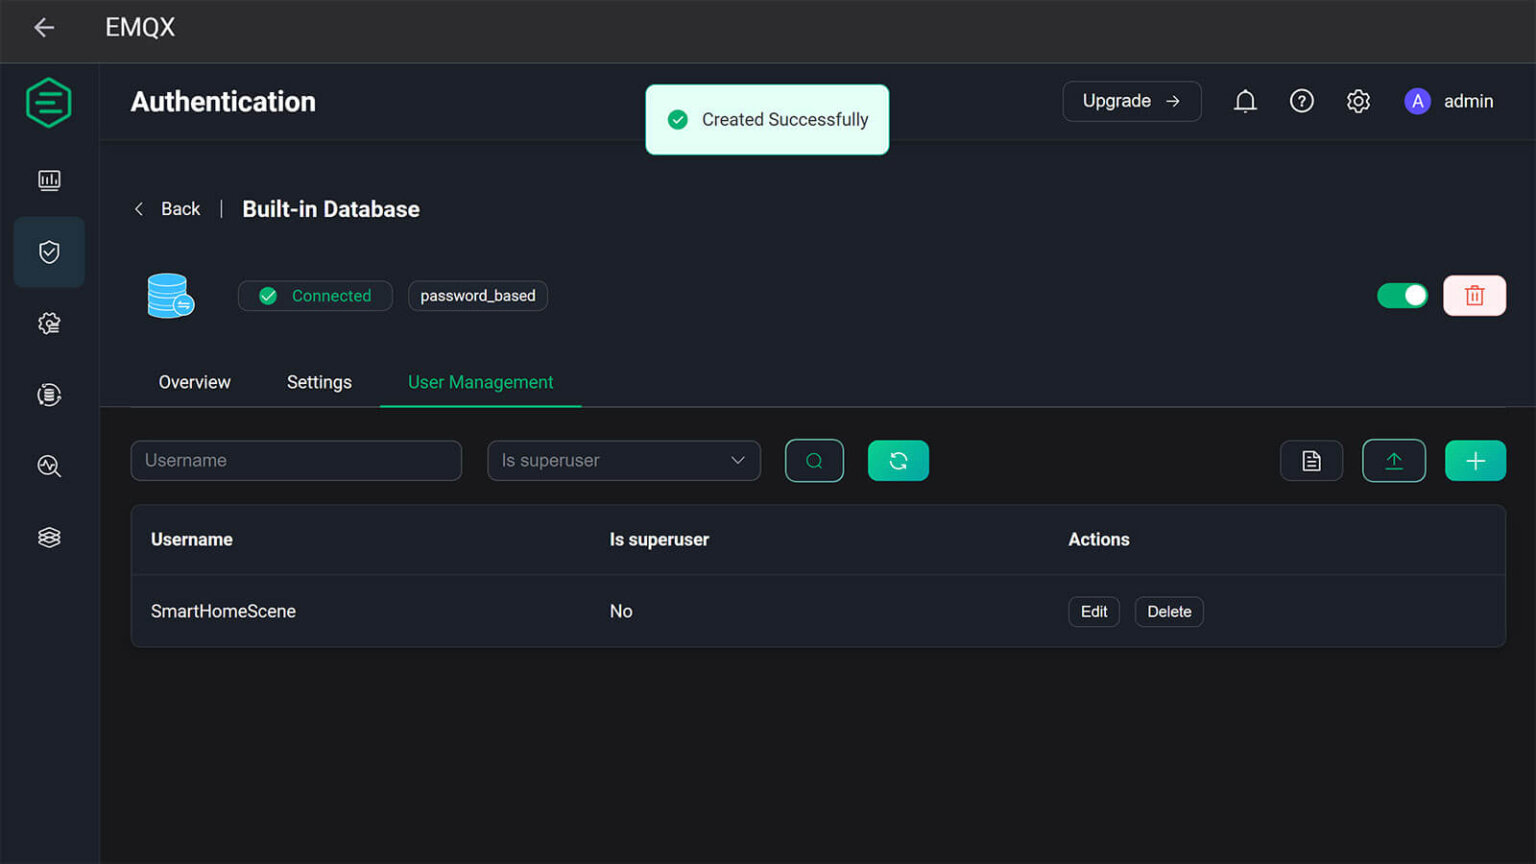This screenshot has width=1536, height=864.
Task: Select the Access Control shield sidebar icon
Action: [48, 252]
